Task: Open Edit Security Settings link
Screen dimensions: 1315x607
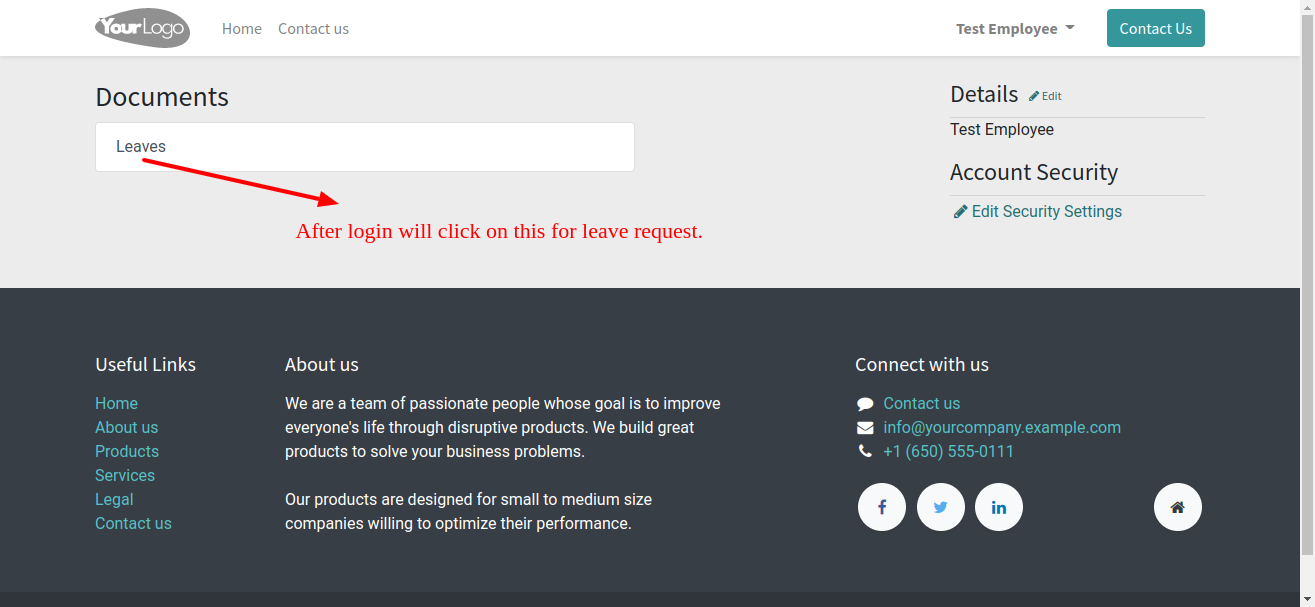Action: (1037, 211)
